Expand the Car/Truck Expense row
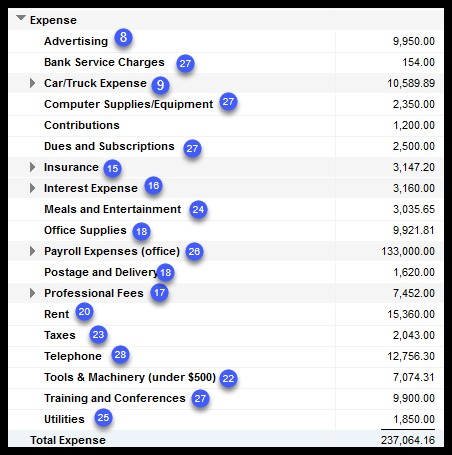The width and height of the screenshot is (452, 455). click(x=32, y=83)
